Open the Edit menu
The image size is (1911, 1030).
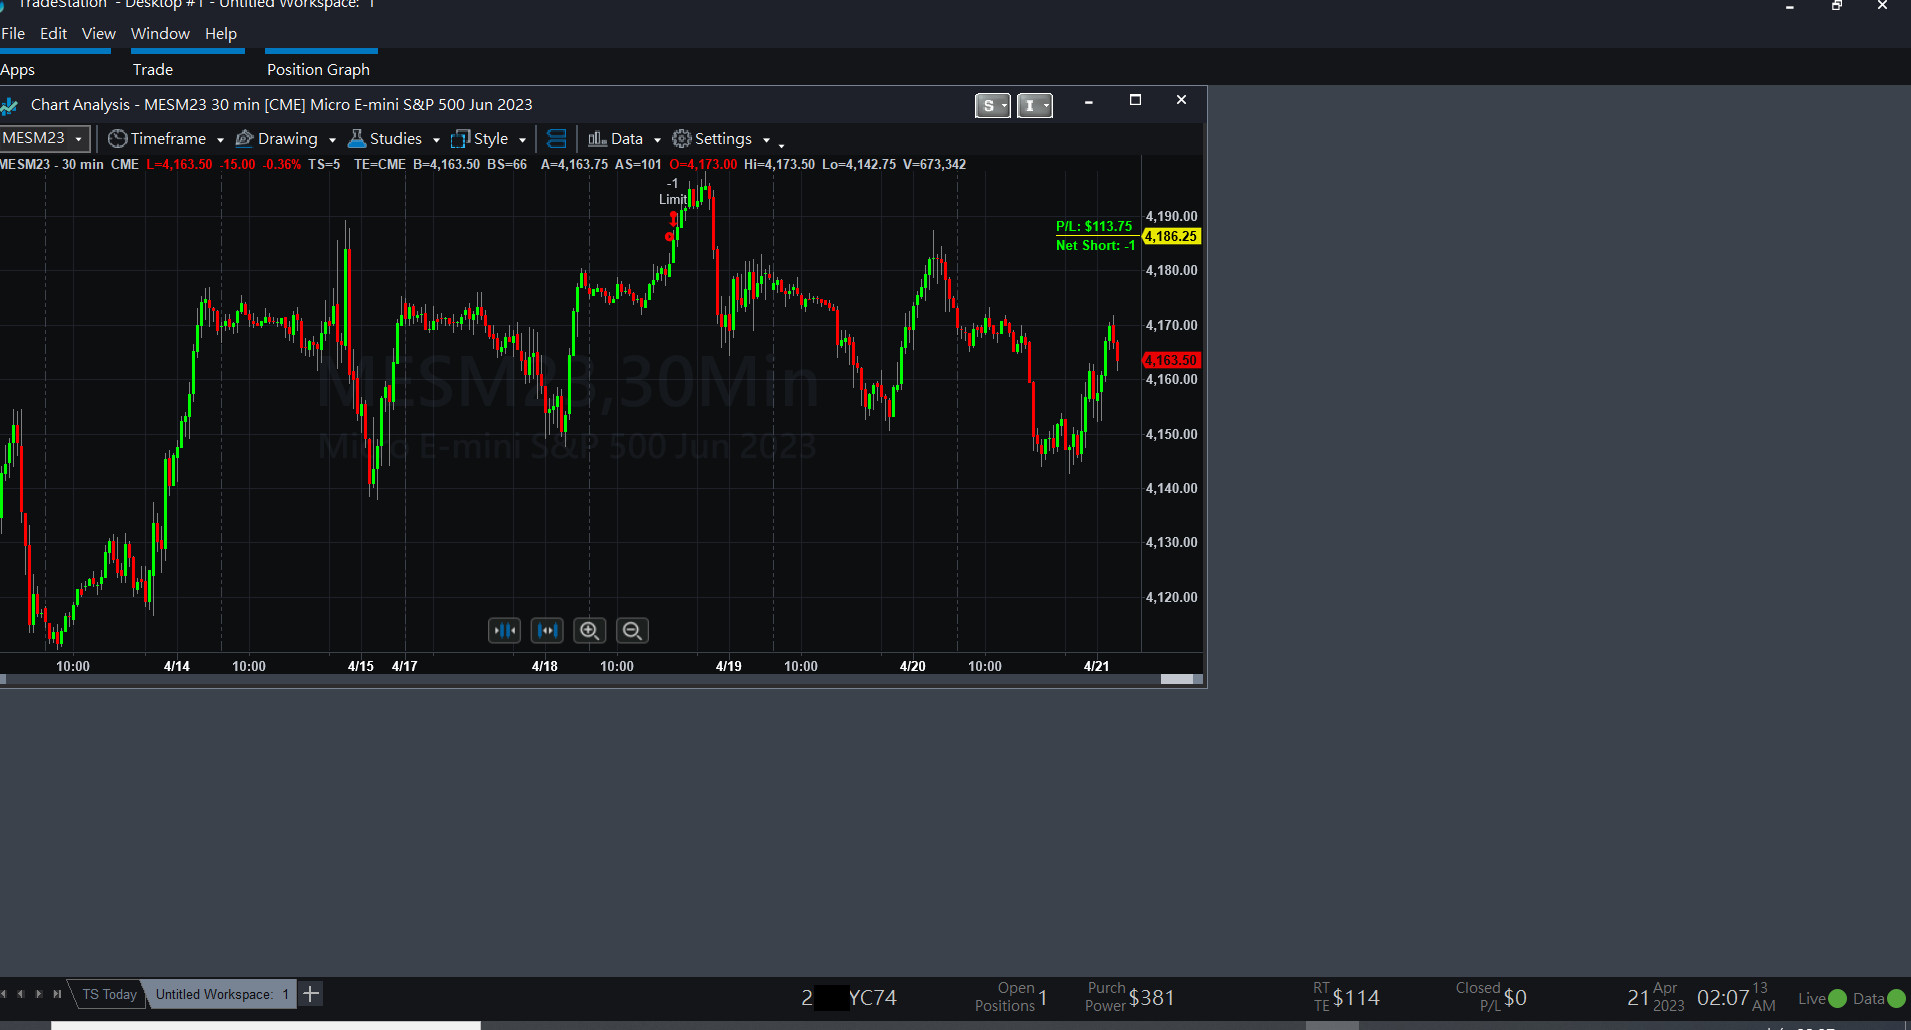pyautogui.click(x=53, y=34)
